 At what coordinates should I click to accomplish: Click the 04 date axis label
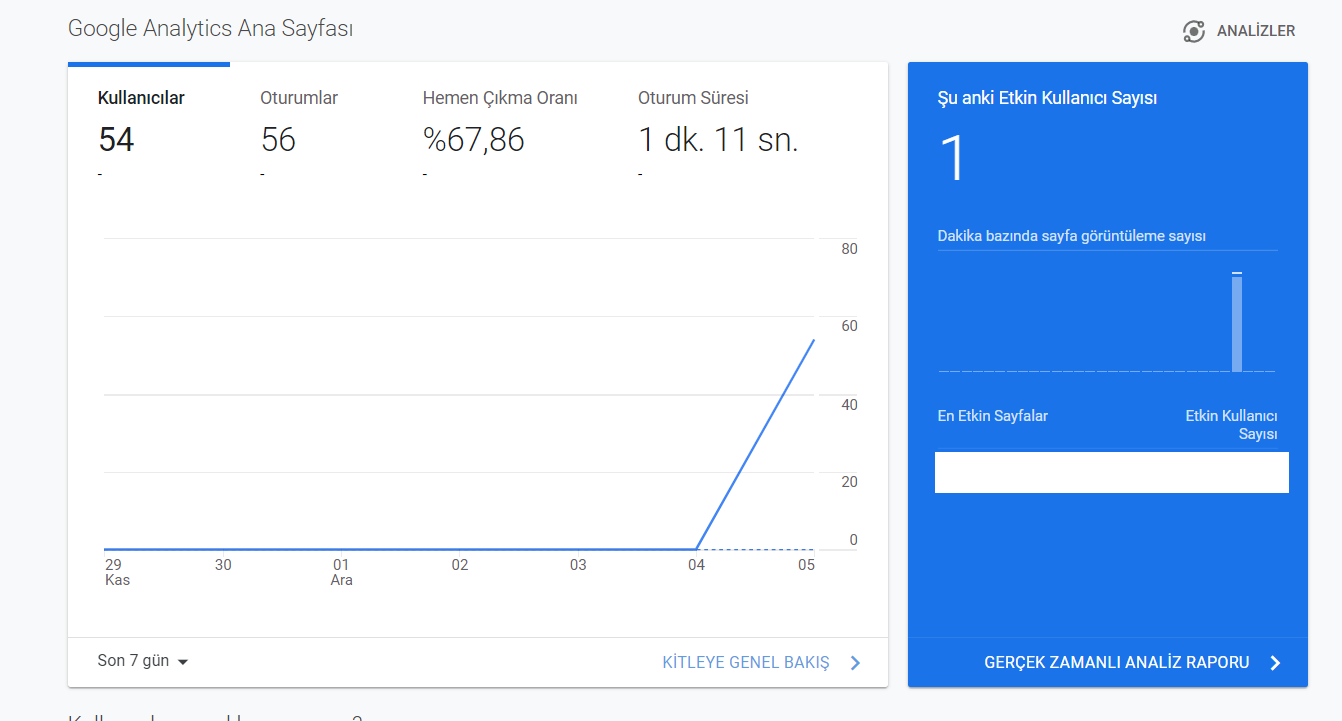(696, 565)
